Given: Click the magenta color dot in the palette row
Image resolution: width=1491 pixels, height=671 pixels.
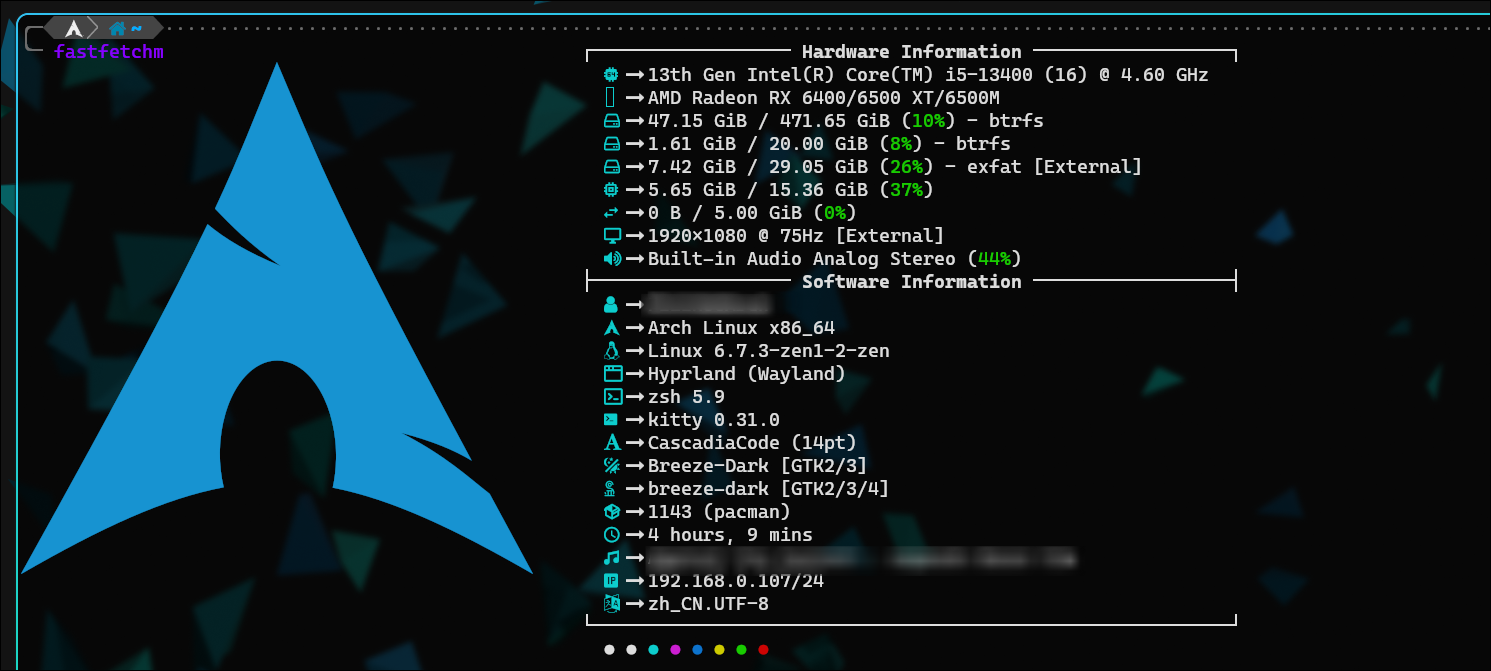Looking at the screenshot, I should click(x=675, y=650).
